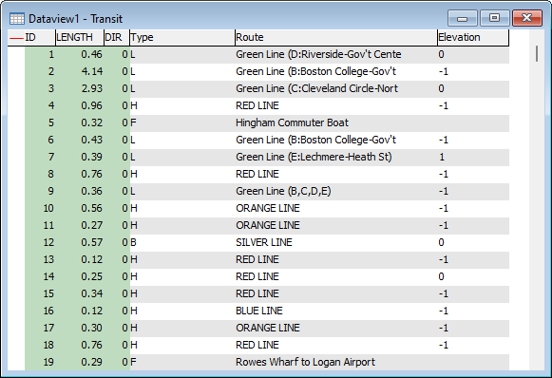Click BLUE LINE route cell
This screenshot has width=552, height=378.
[336, 311]
